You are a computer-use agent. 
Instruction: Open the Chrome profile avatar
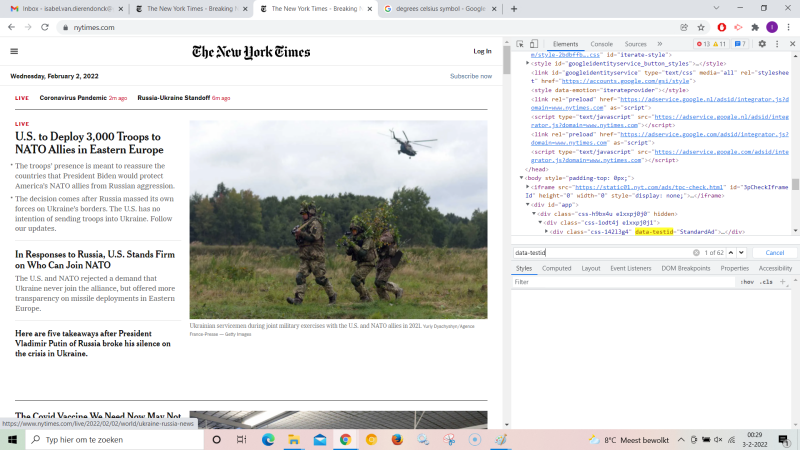772,28
